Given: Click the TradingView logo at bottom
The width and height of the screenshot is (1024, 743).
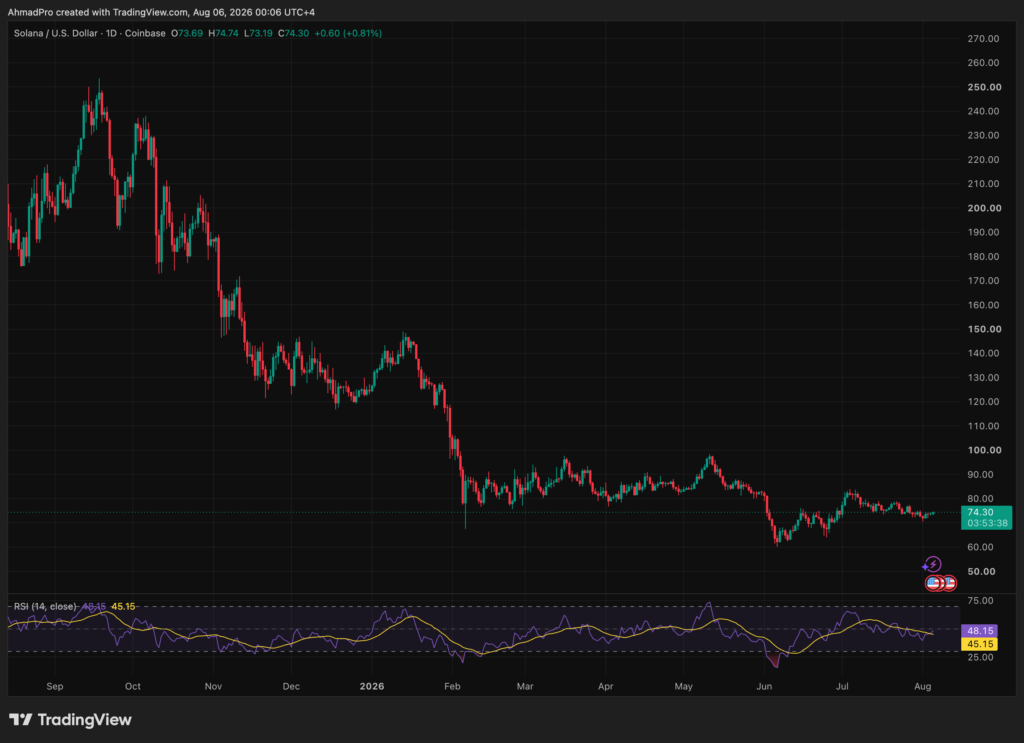Looking at the screenshot, I should (x=20, y=719).
